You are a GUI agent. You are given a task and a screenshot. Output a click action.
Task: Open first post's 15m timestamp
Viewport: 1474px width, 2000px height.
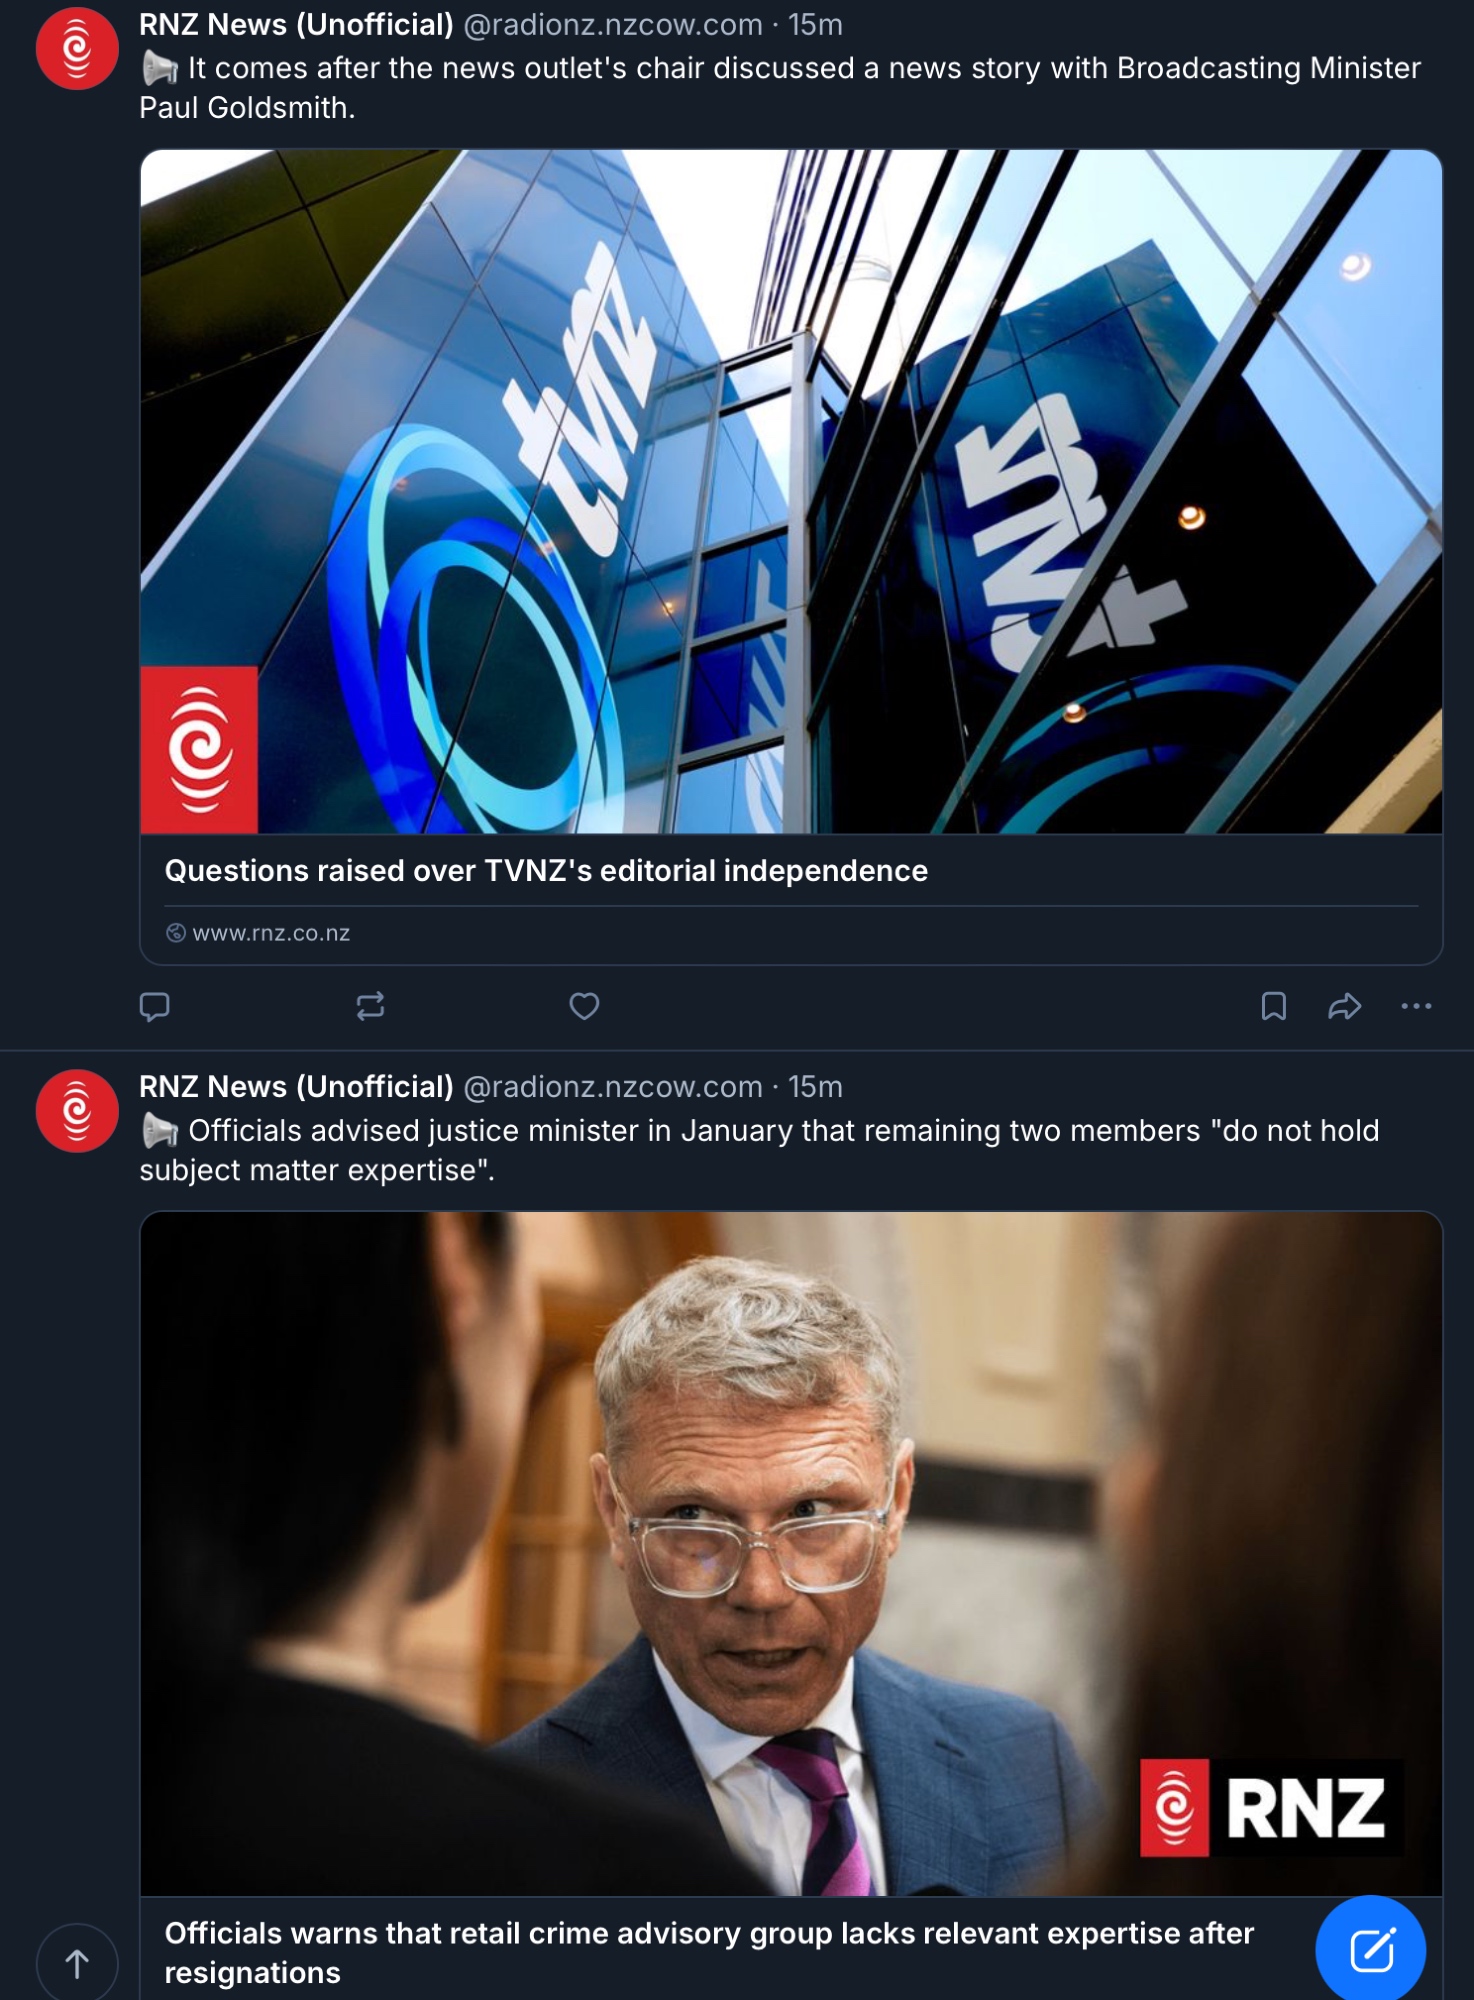[x=815, y=25]
